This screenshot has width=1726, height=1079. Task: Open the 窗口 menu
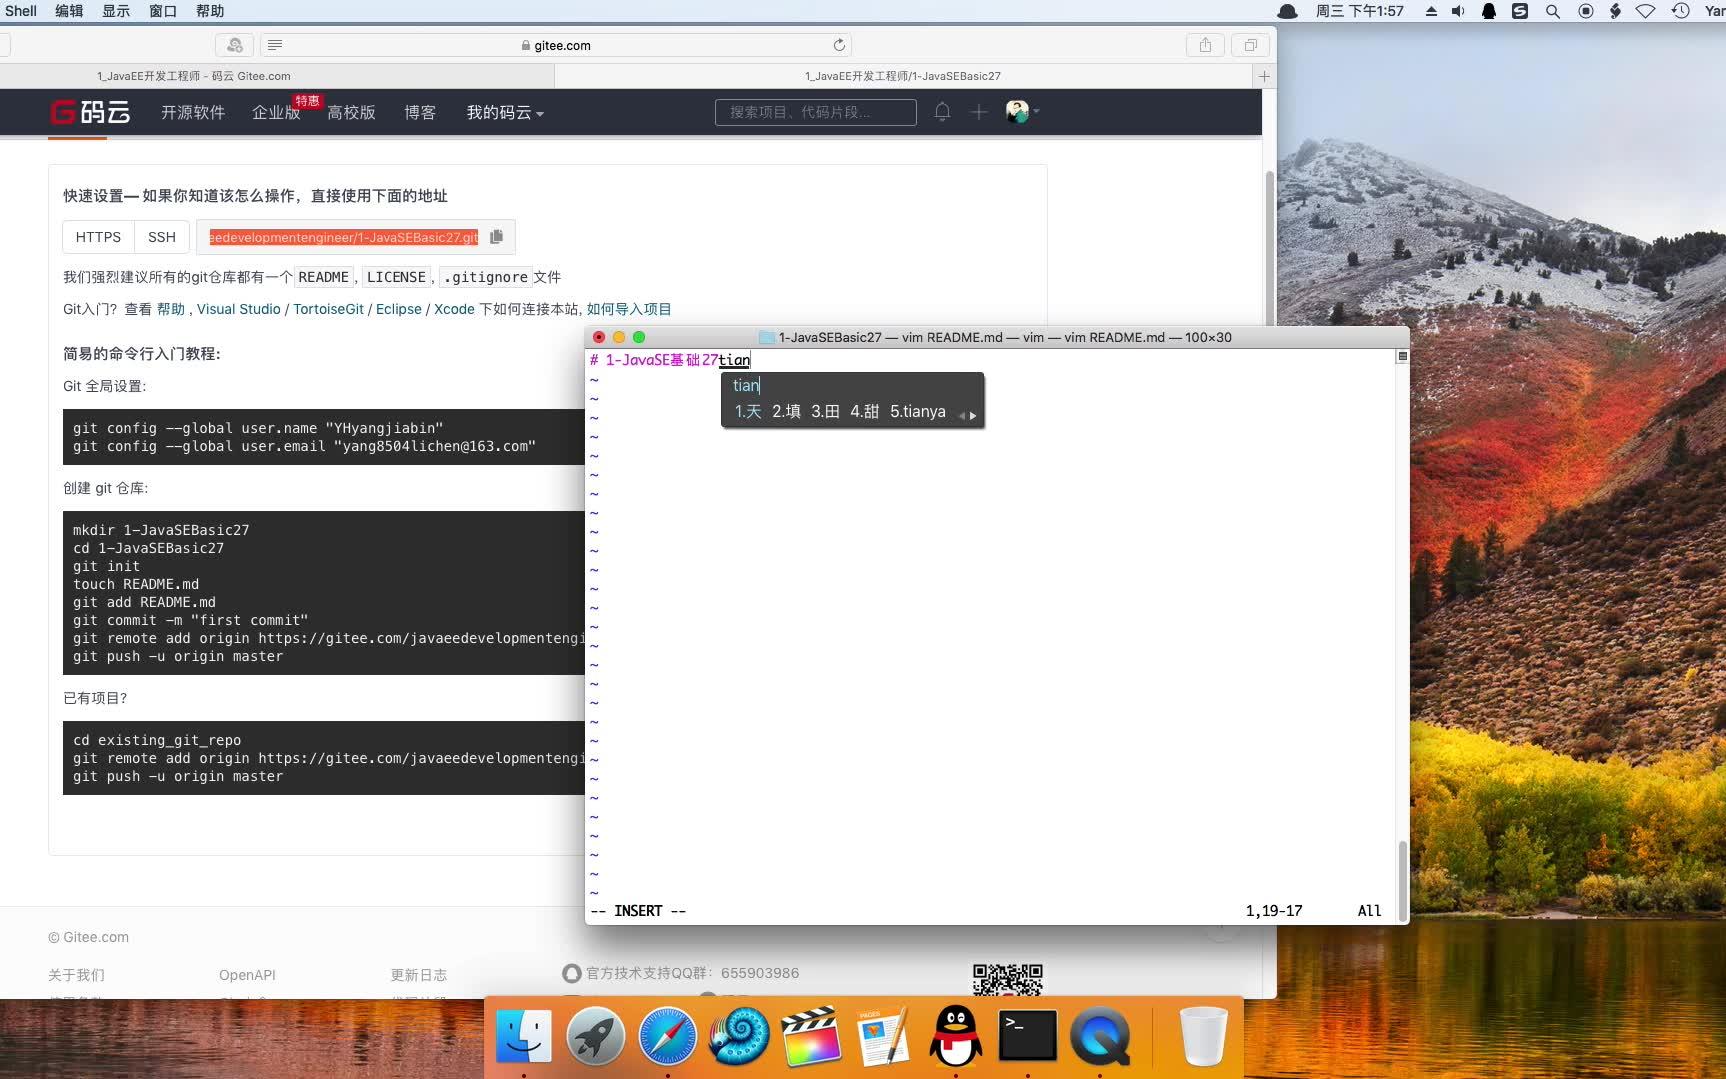pos(163,11)
